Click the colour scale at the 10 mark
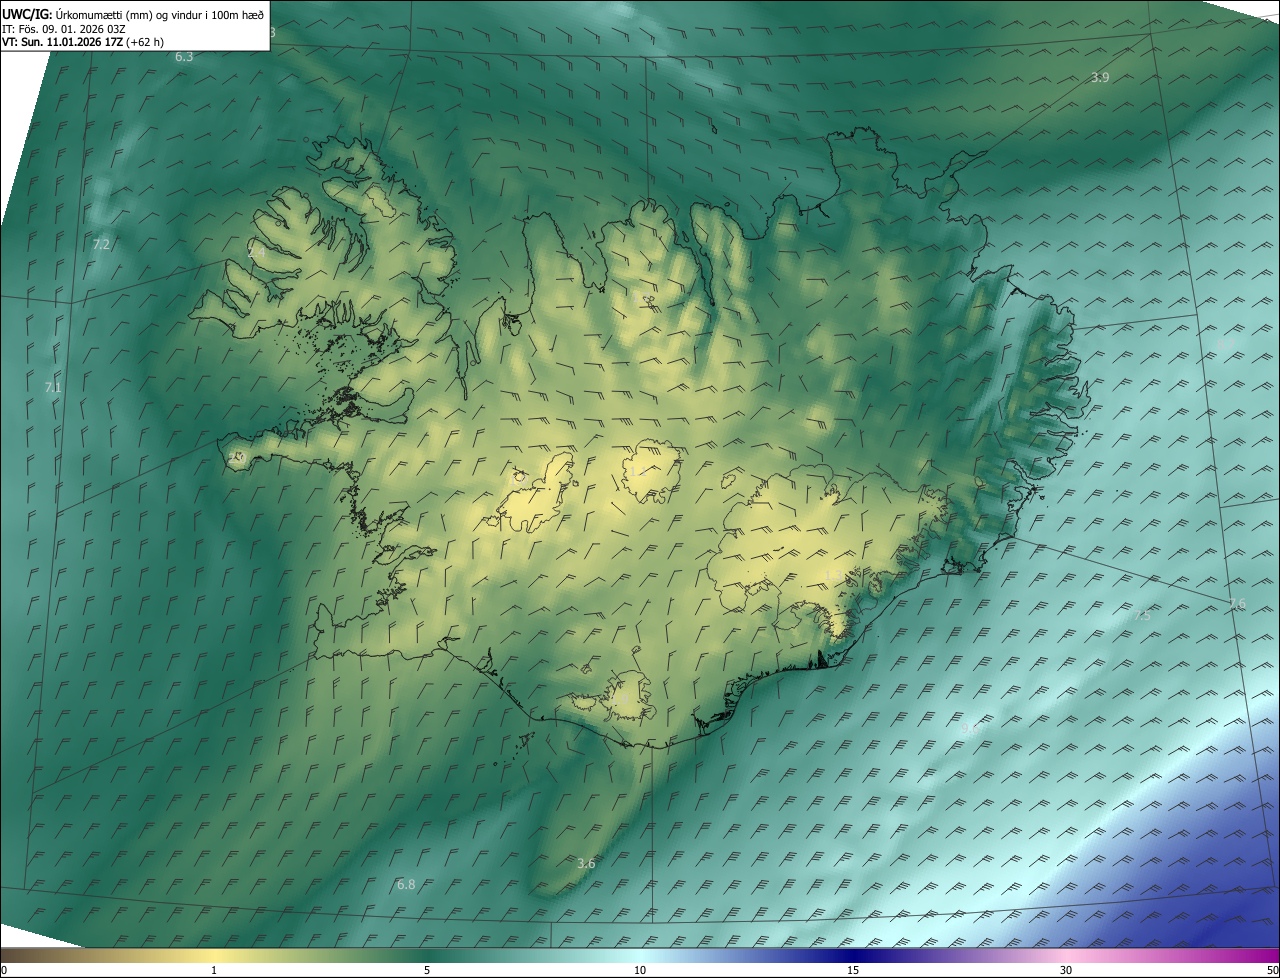This screenshot has width=1280, height=978. pos(640,955)
